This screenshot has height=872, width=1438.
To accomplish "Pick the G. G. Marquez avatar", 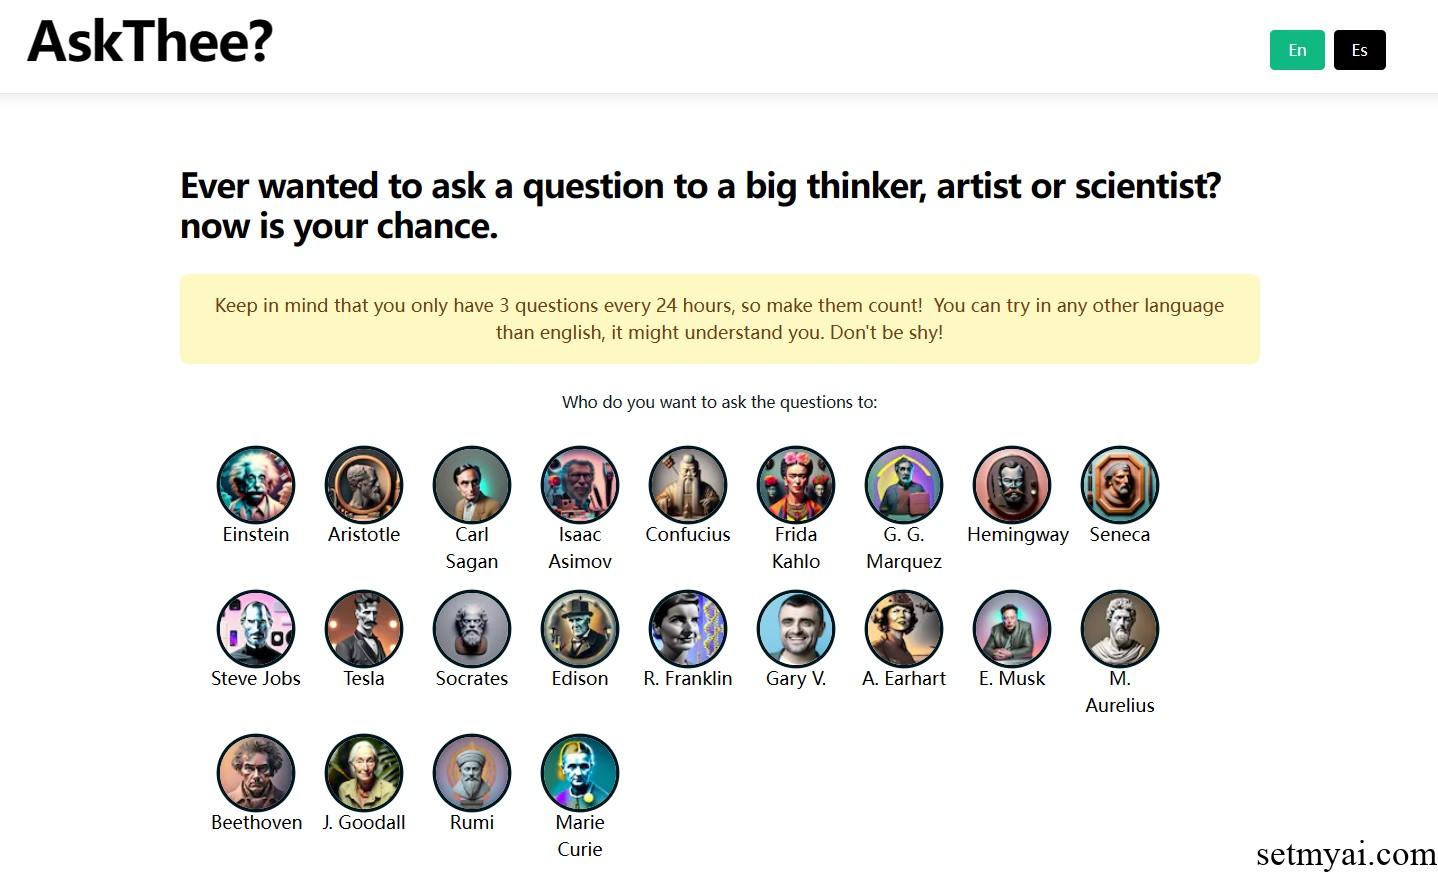I will pos(904,485).
